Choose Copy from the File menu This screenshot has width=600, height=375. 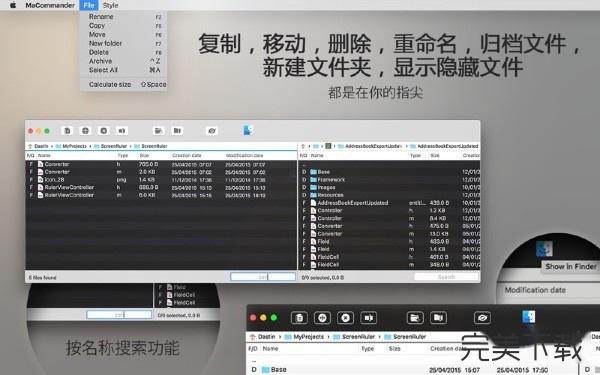tap(124, 26)
